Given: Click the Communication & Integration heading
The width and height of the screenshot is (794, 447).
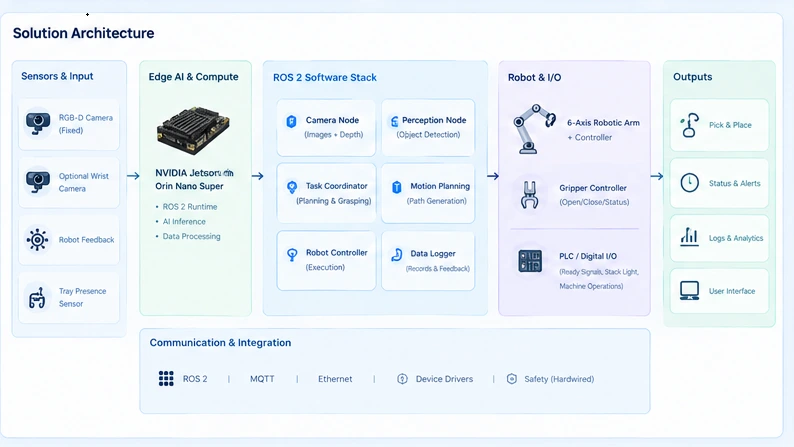Looking at the screenshot, I should (x=220, y=343).
